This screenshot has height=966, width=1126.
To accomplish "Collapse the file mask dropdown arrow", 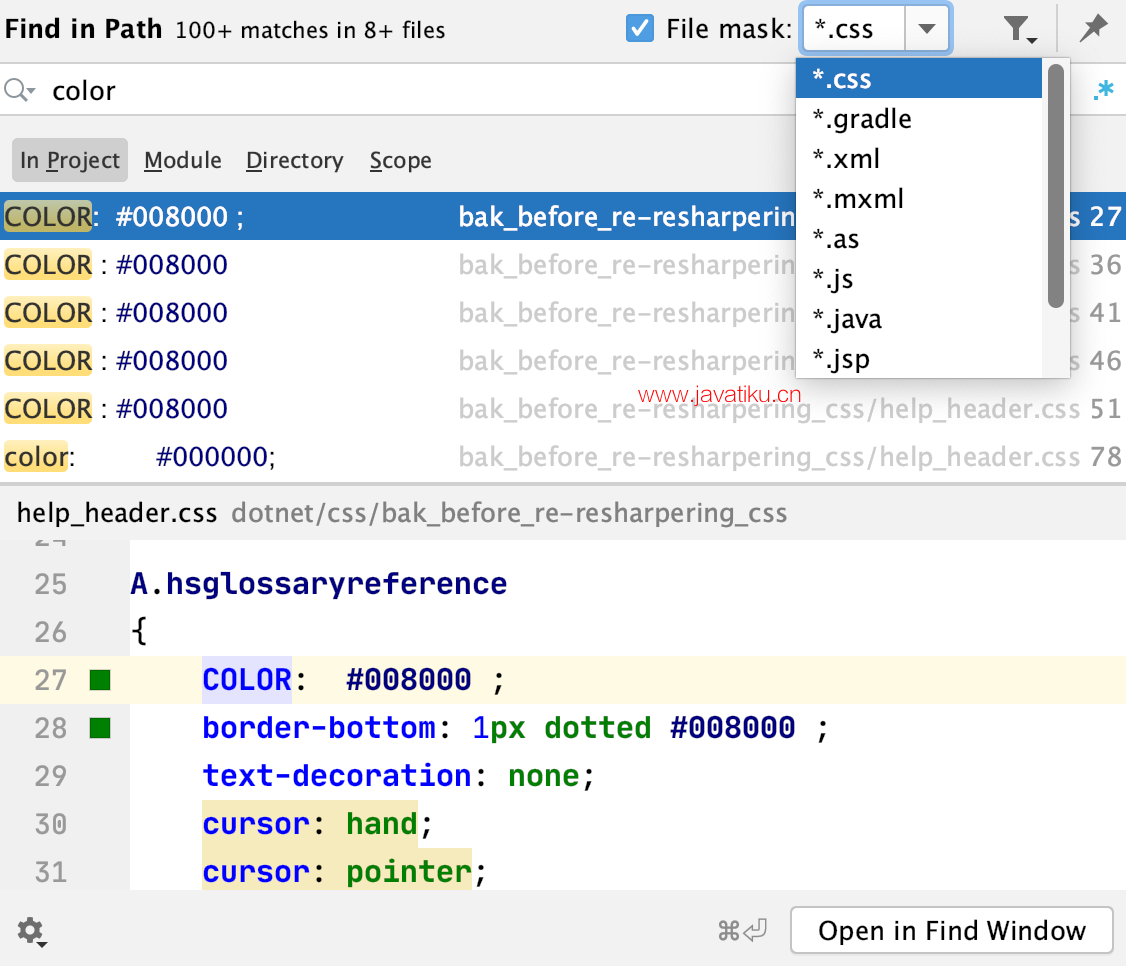I will pos(927,29).
